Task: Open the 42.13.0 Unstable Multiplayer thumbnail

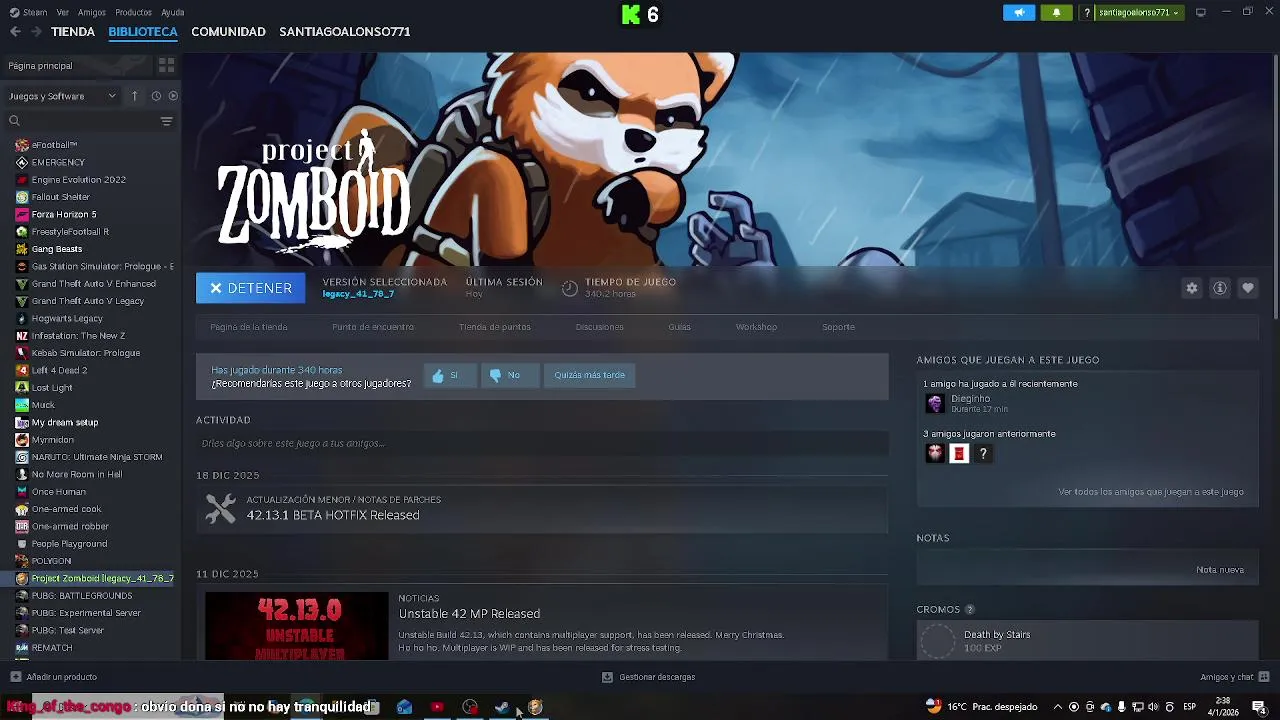Action: (x=297, y=626)
